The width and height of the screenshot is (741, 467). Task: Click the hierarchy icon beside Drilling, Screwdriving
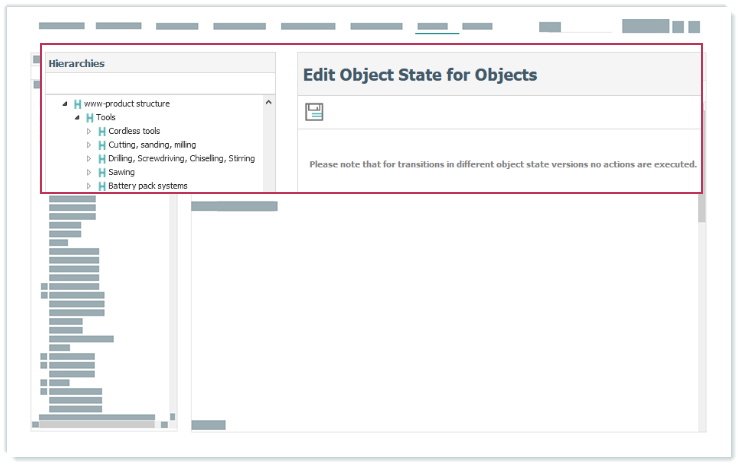[x=101, y=159]
